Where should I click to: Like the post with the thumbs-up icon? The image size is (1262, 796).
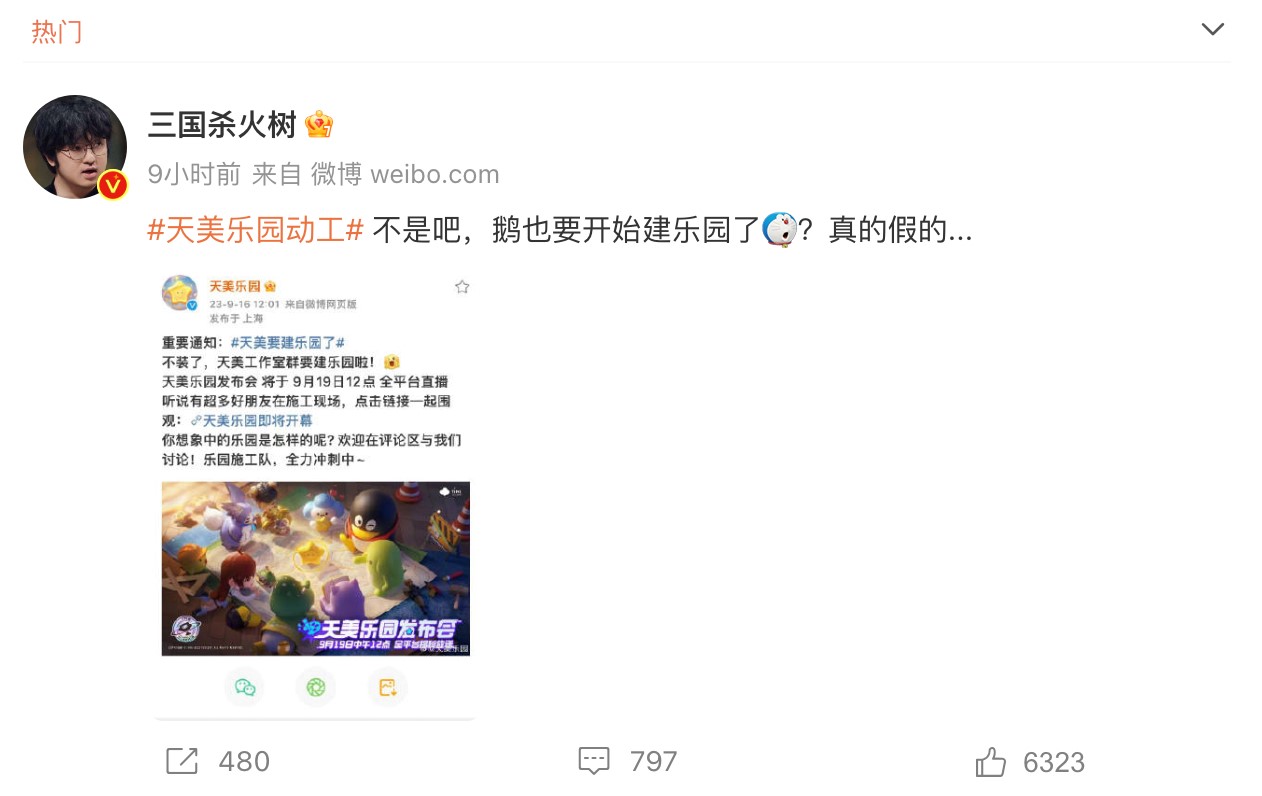991,762
